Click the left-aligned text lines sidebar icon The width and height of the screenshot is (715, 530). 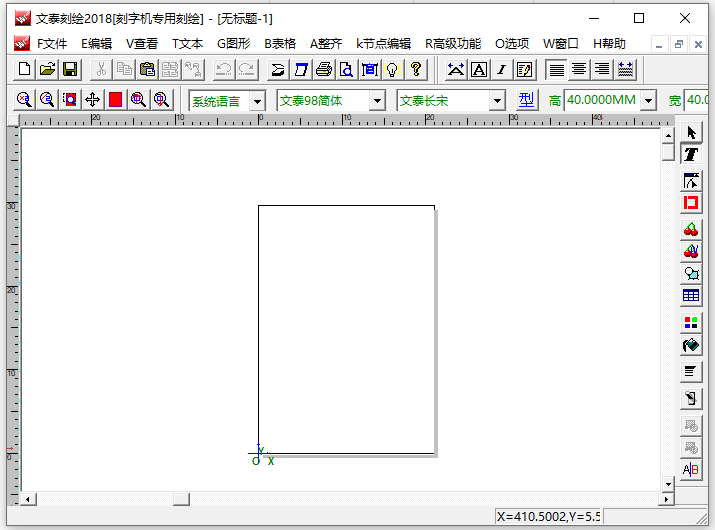coord(691,372)
